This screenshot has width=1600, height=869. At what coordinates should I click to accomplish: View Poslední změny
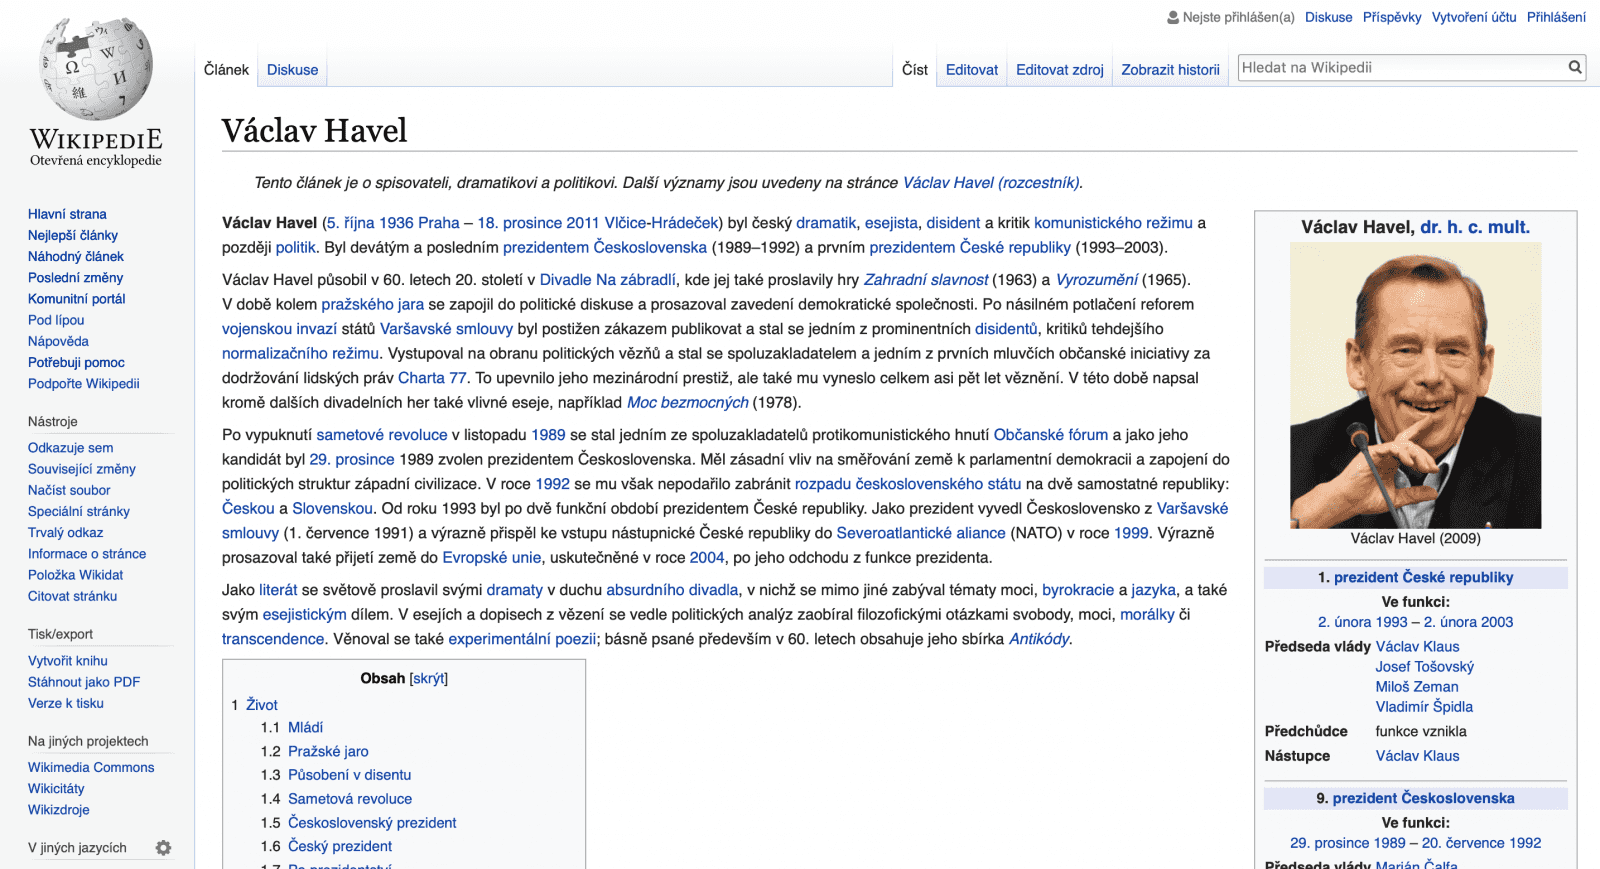pyautogui.click(x=75, y=277)
